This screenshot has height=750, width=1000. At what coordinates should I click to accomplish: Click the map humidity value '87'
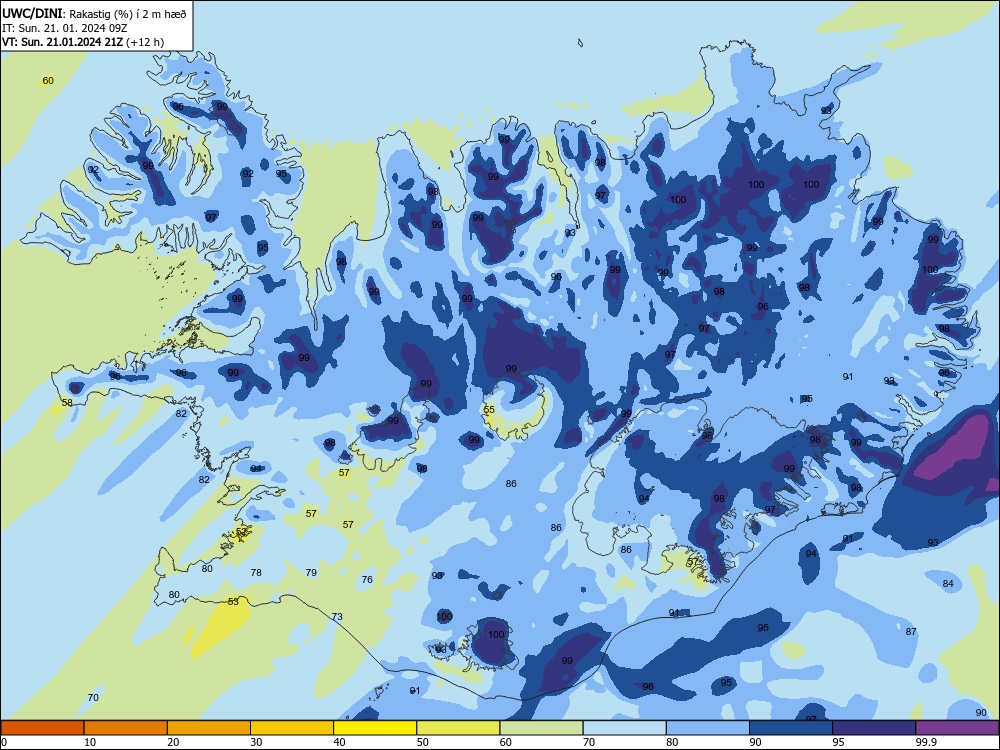click(911, 631)
